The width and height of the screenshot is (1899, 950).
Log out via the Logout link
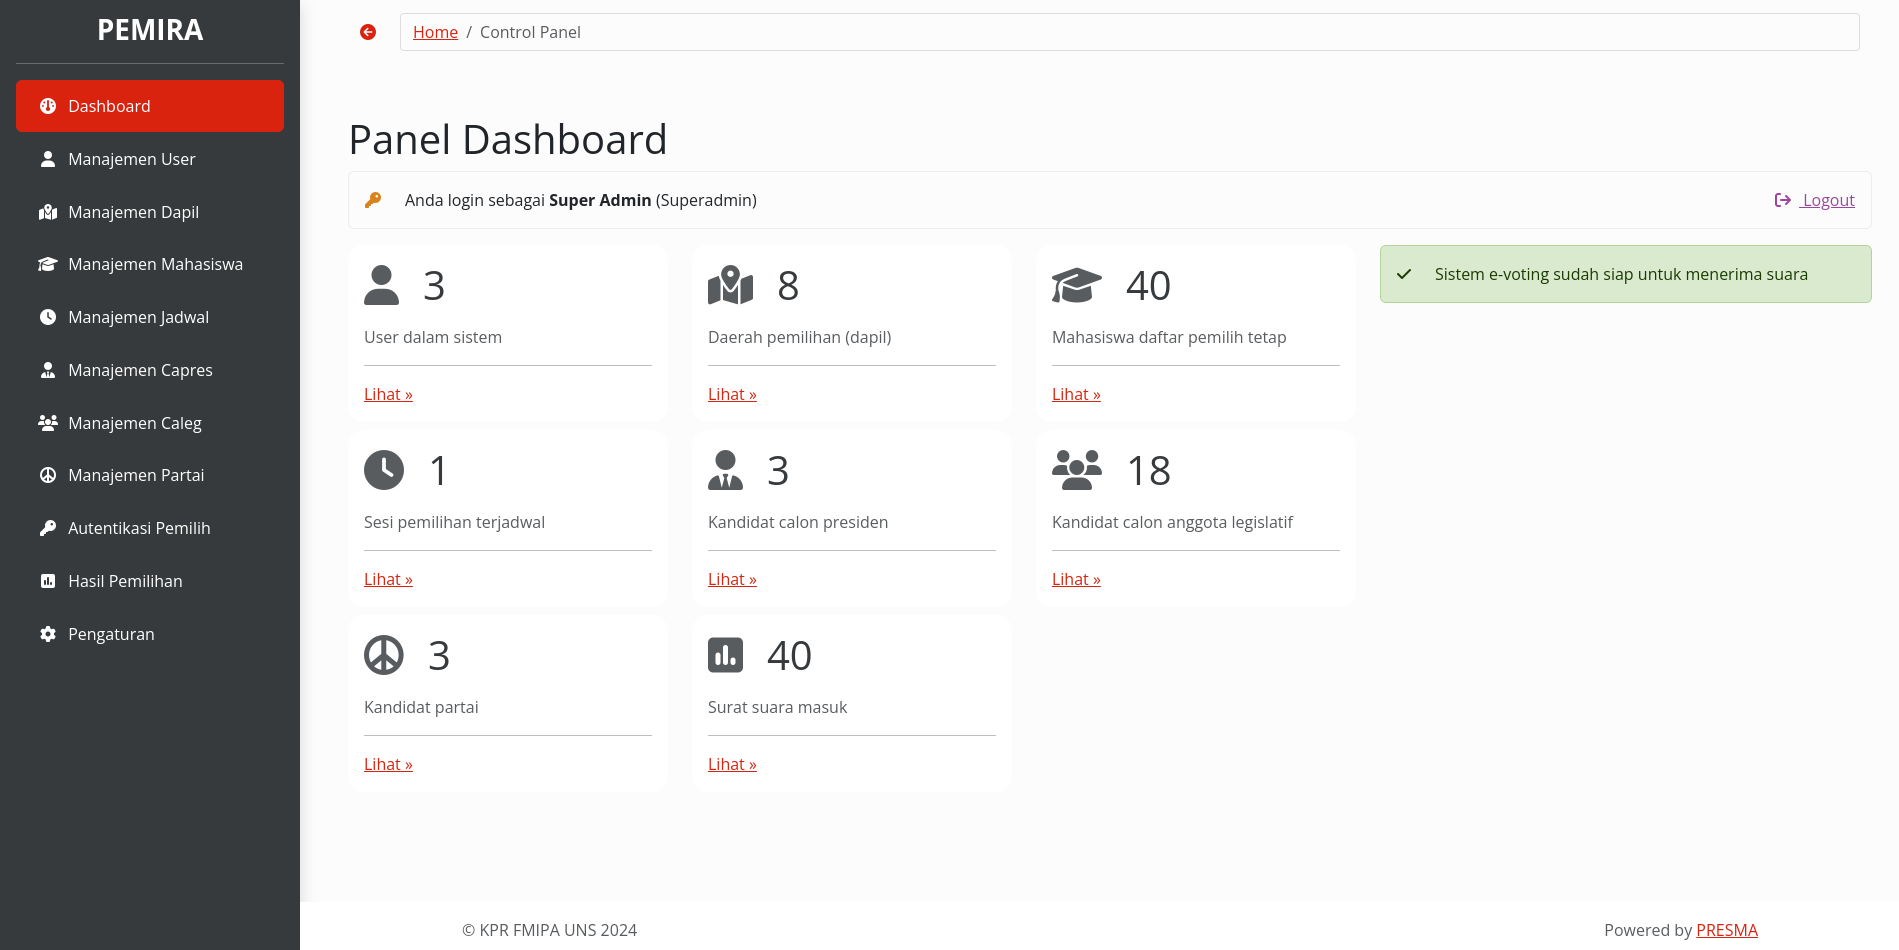1827,200
